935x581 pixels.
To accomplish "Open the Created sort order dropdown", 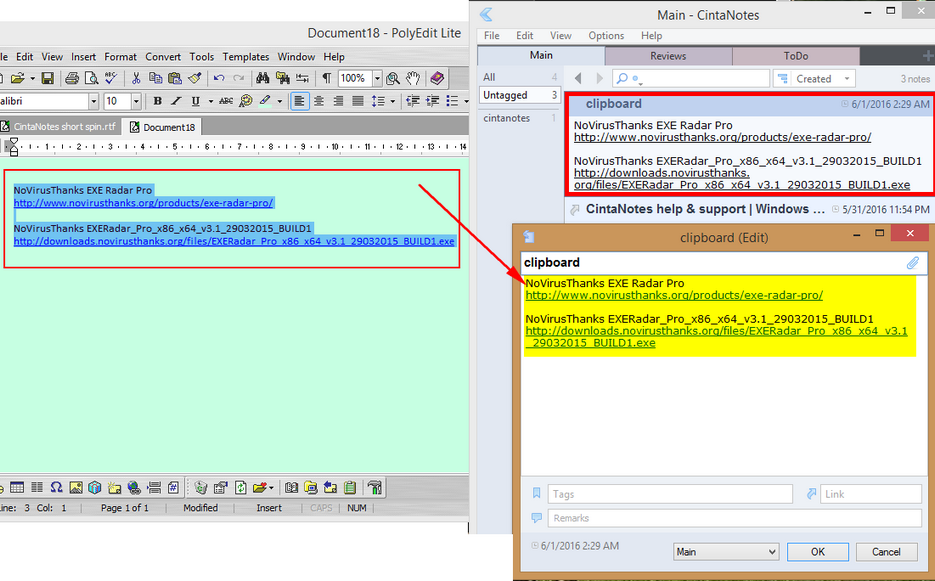I will (x=815, y=78).
